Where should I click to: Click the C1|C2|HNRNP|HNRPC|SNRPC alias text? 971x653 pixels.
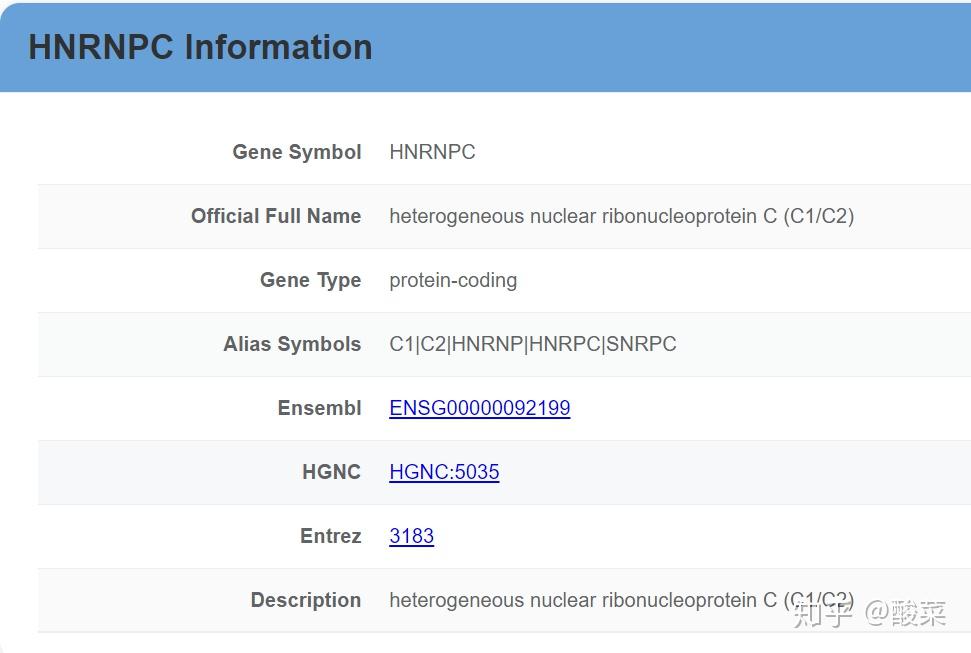click(532, 344)
